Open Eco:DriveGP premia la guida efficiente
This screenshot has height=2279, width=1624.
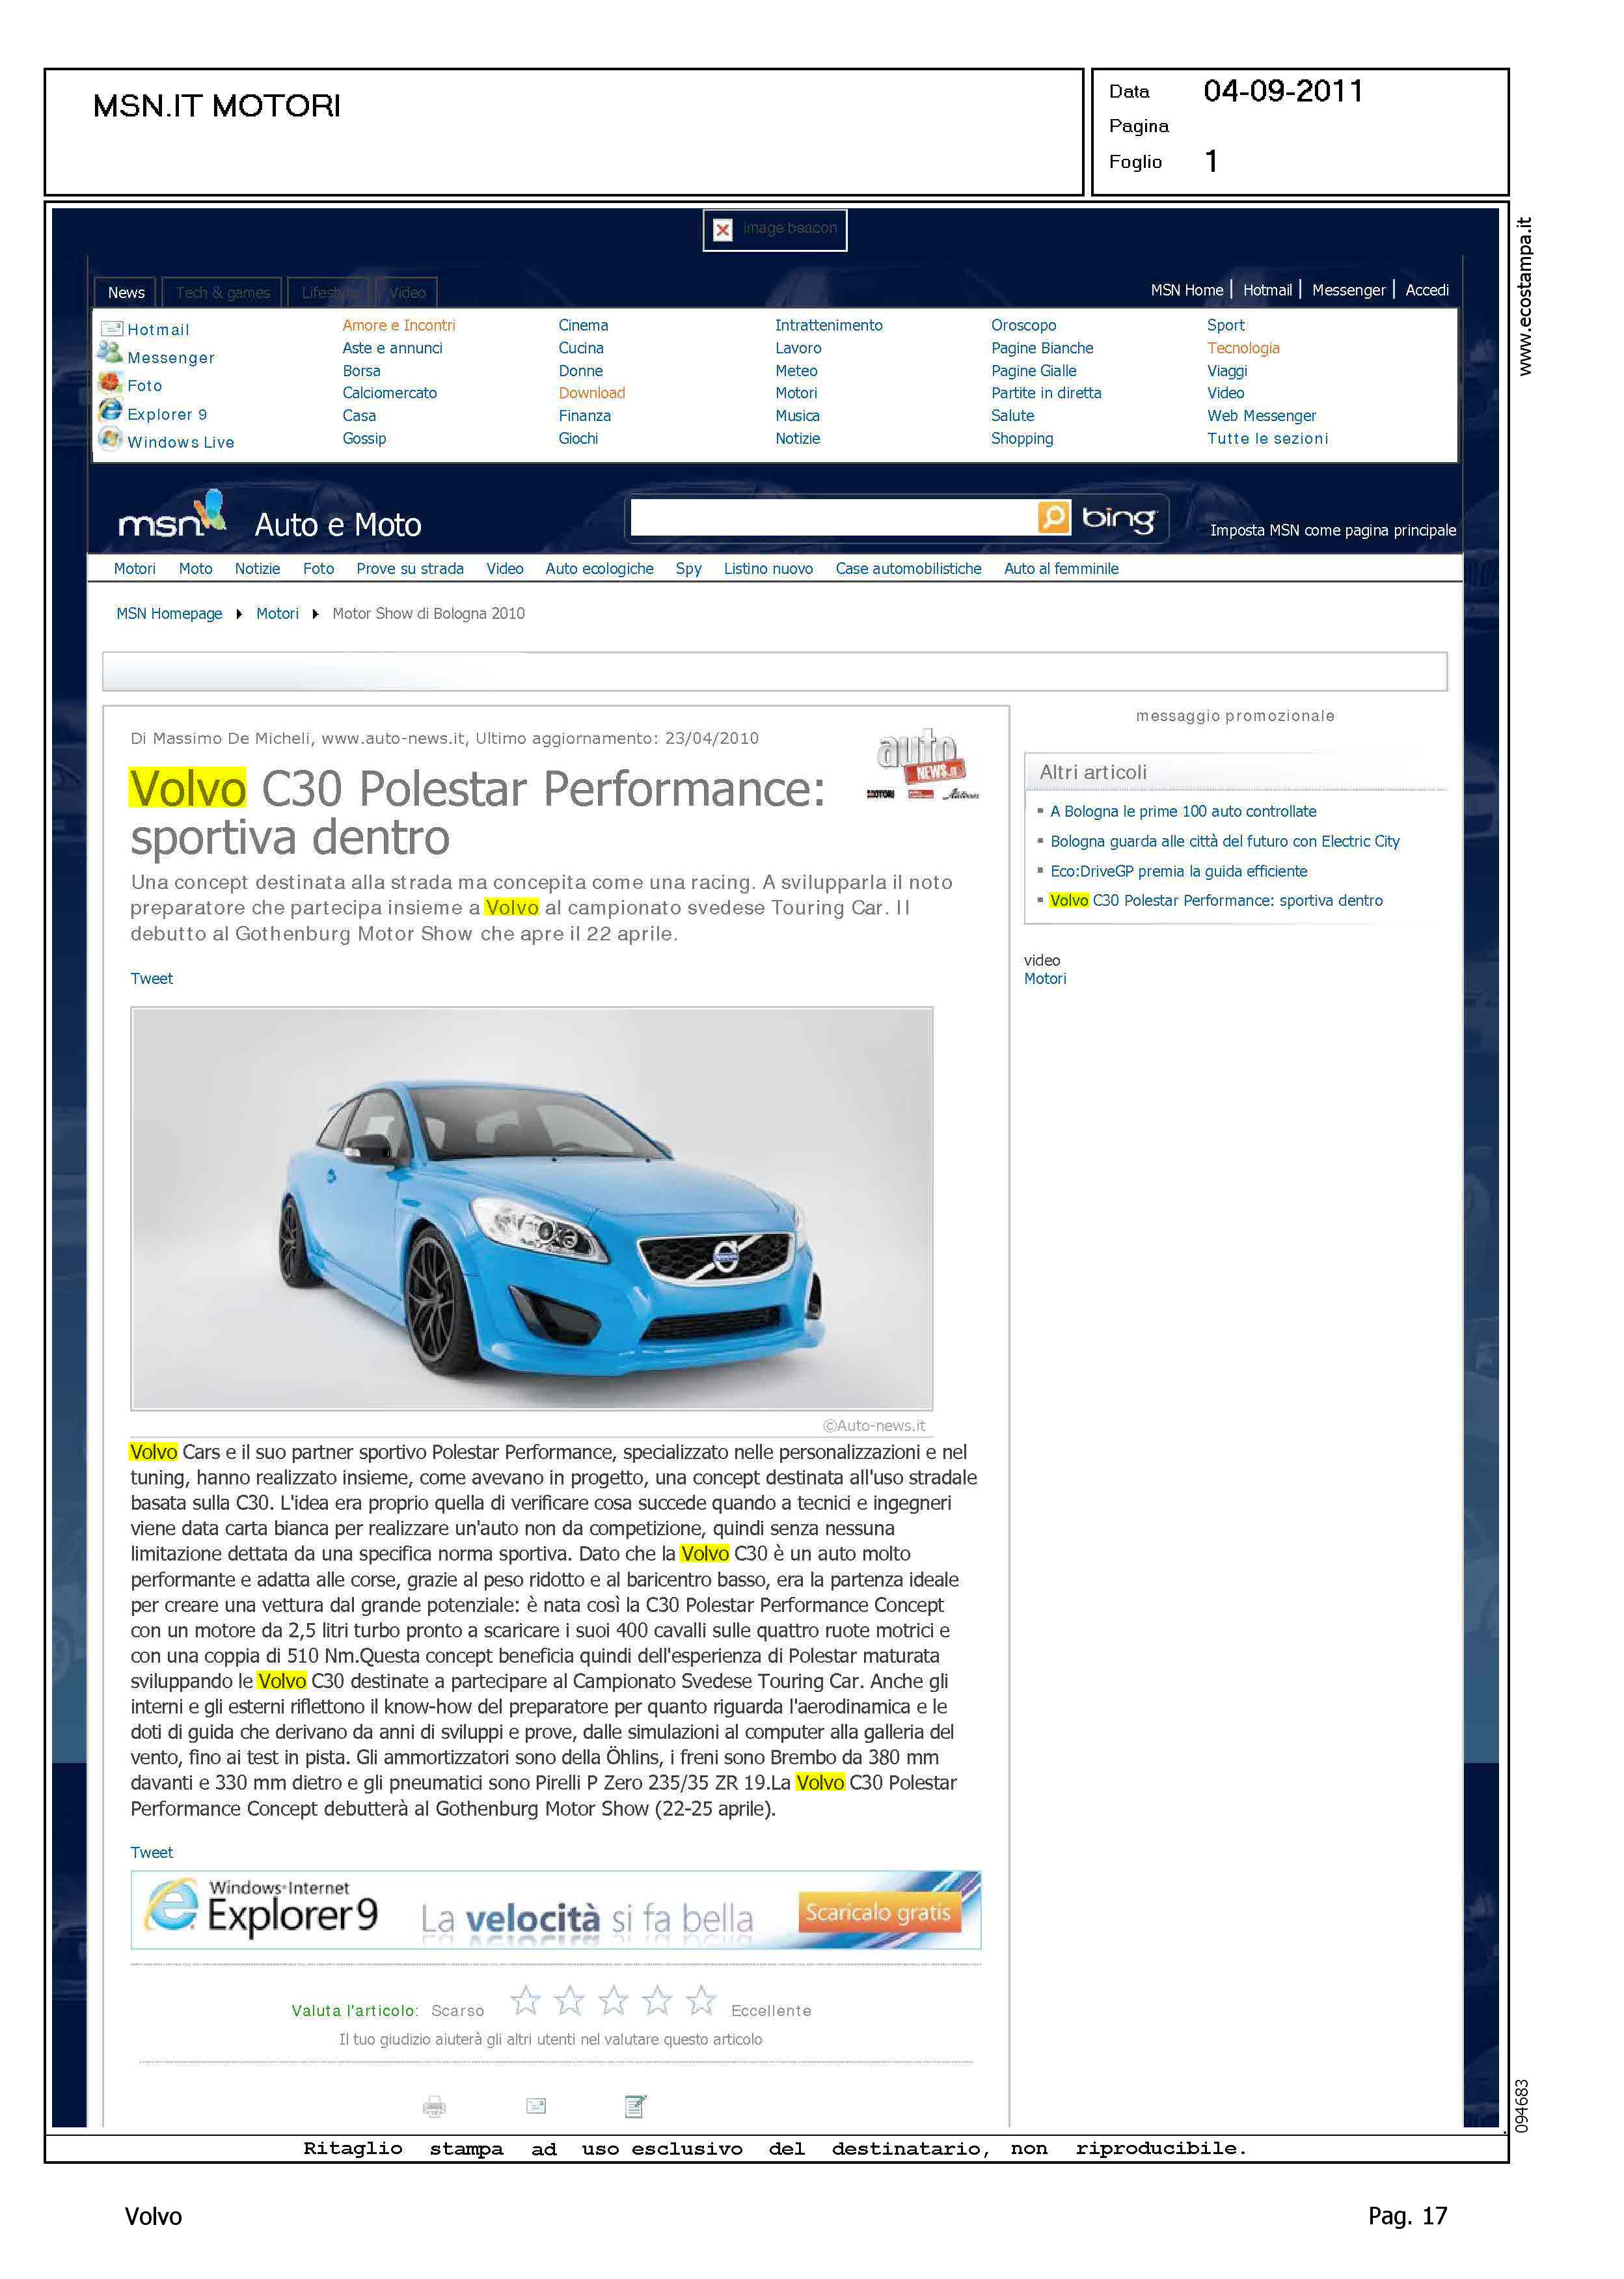[1178, 871]
